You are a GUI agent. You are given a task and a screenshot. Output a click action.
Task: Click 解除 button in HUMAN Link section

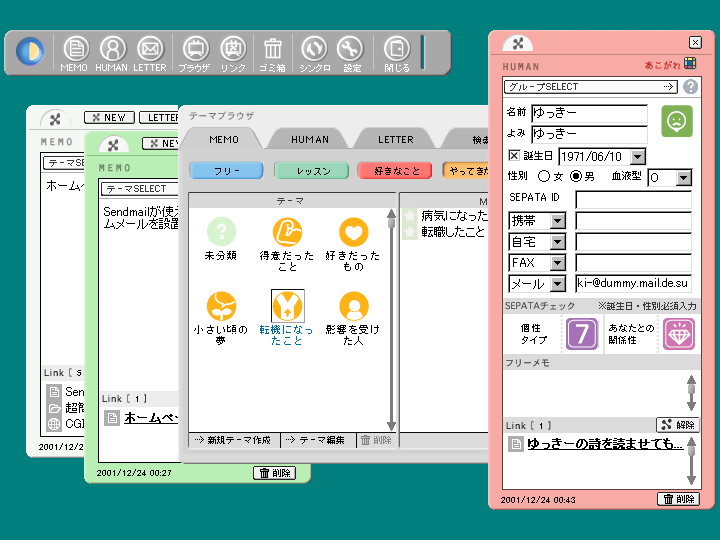(x=678, y=425)
